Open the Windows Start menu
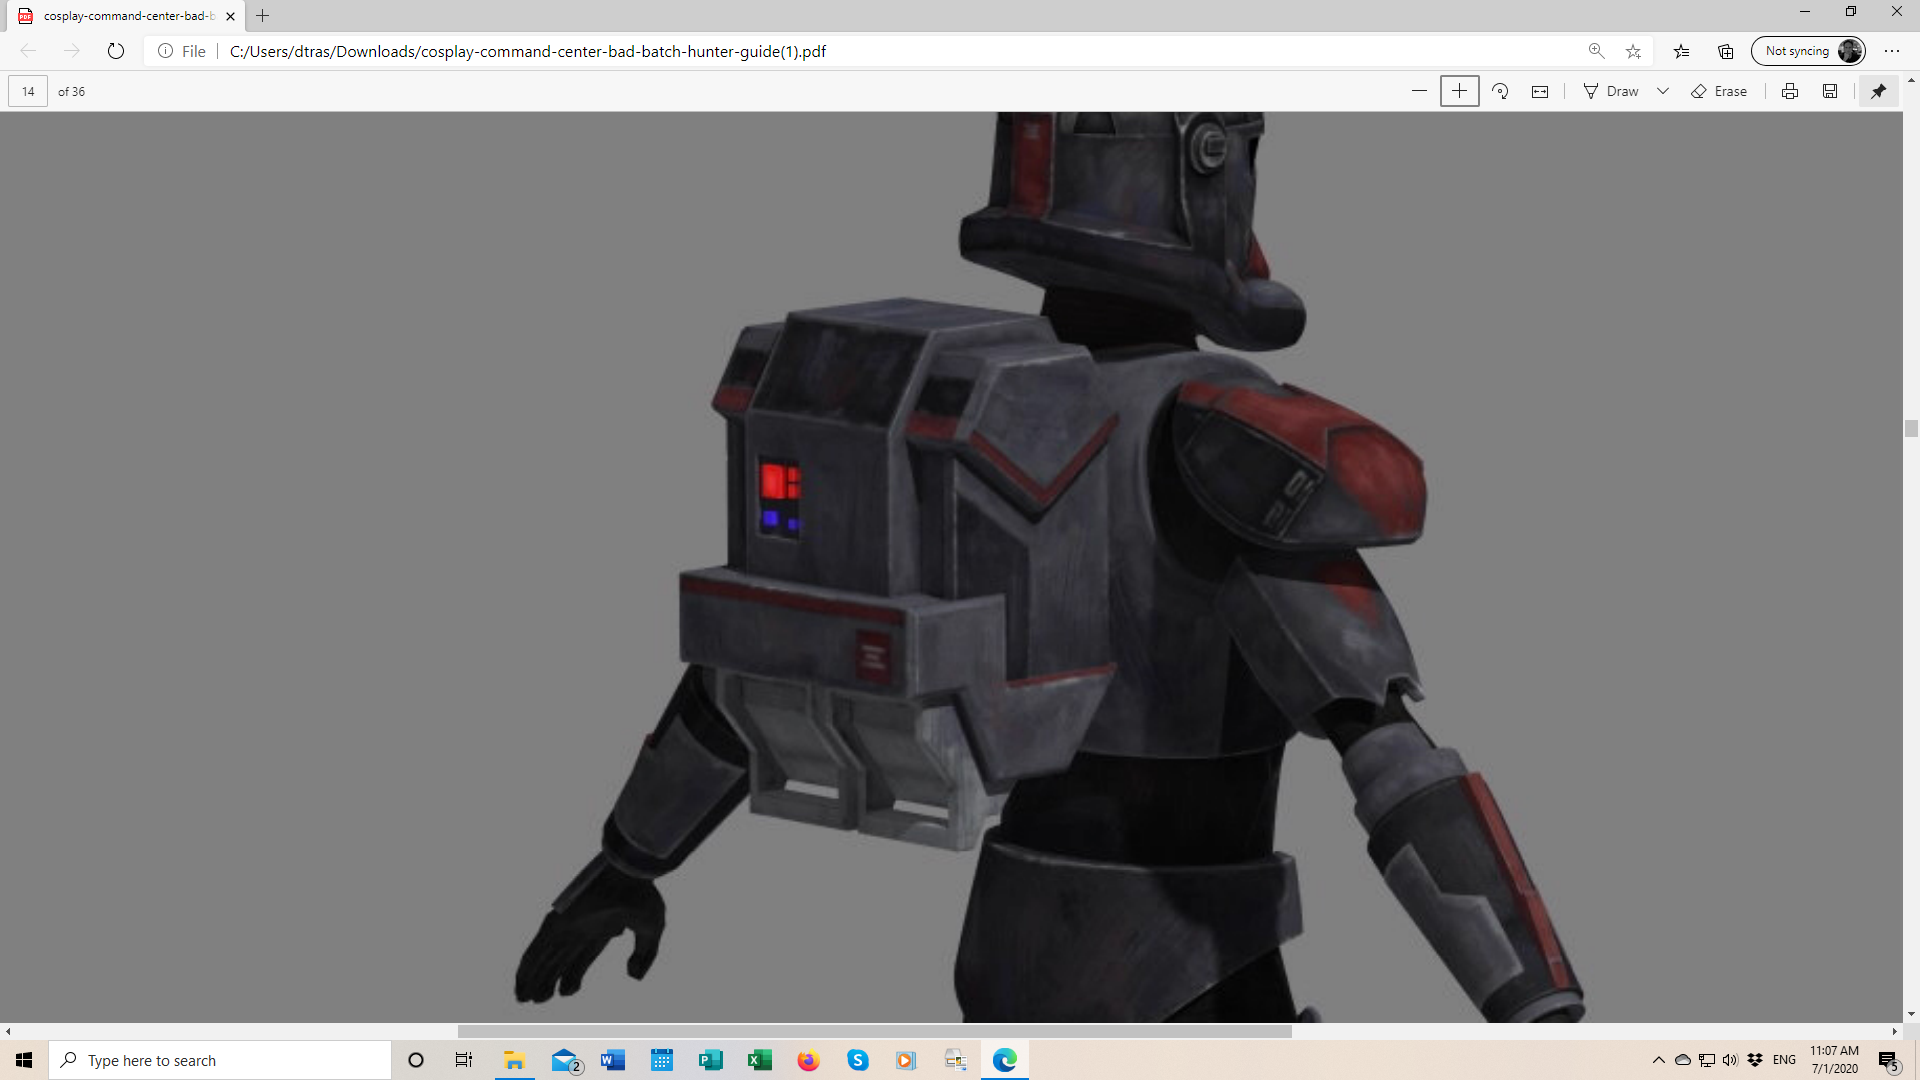 click(24, 1060)
